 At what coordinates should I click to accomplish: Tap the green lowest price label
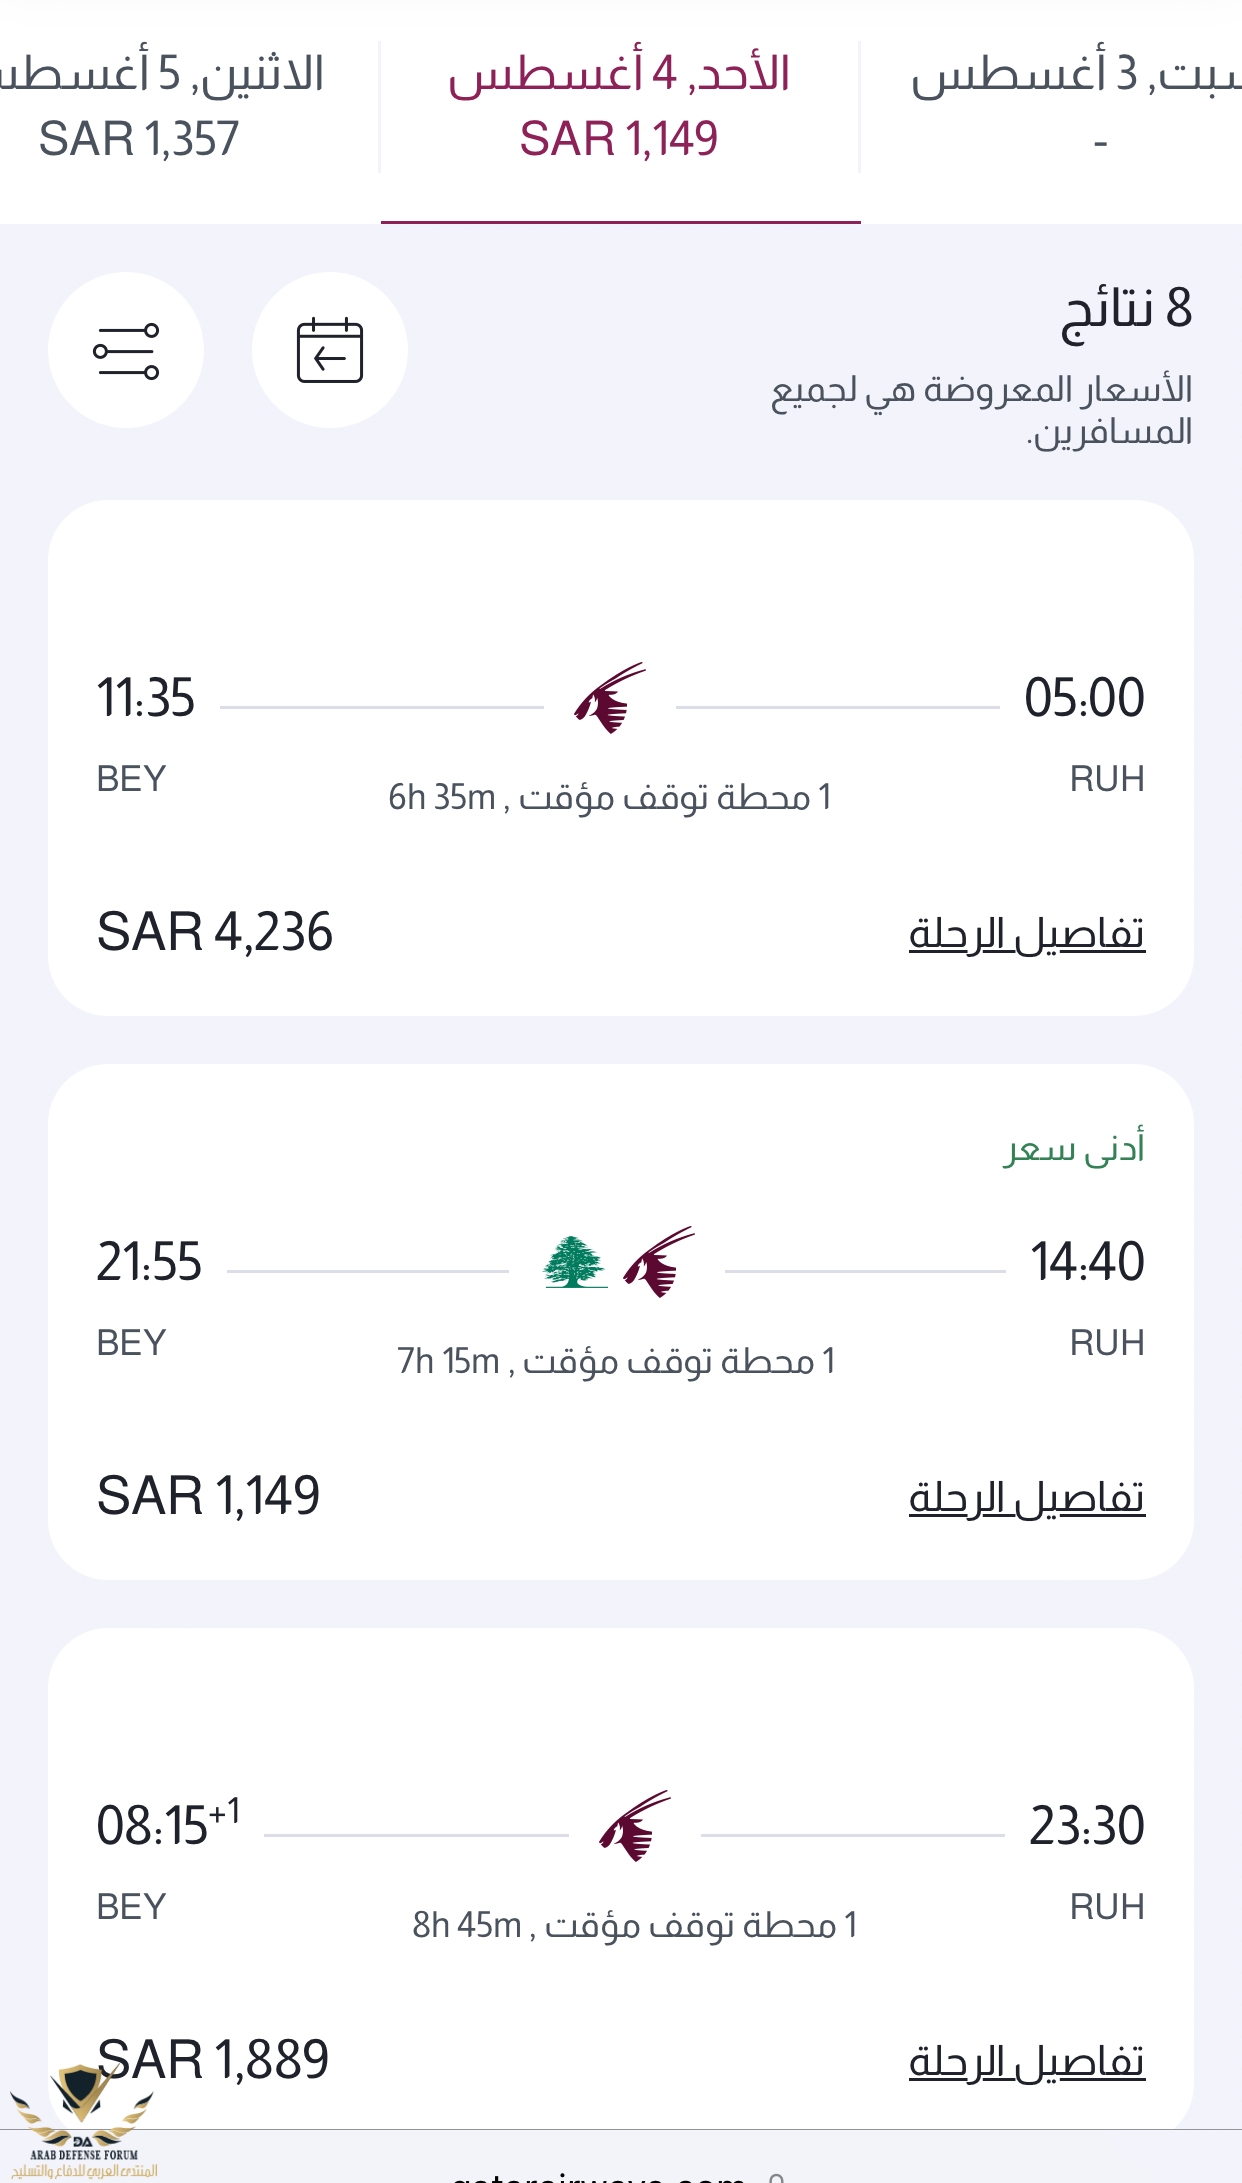pyautogui.click(x=1074, y=1149)
